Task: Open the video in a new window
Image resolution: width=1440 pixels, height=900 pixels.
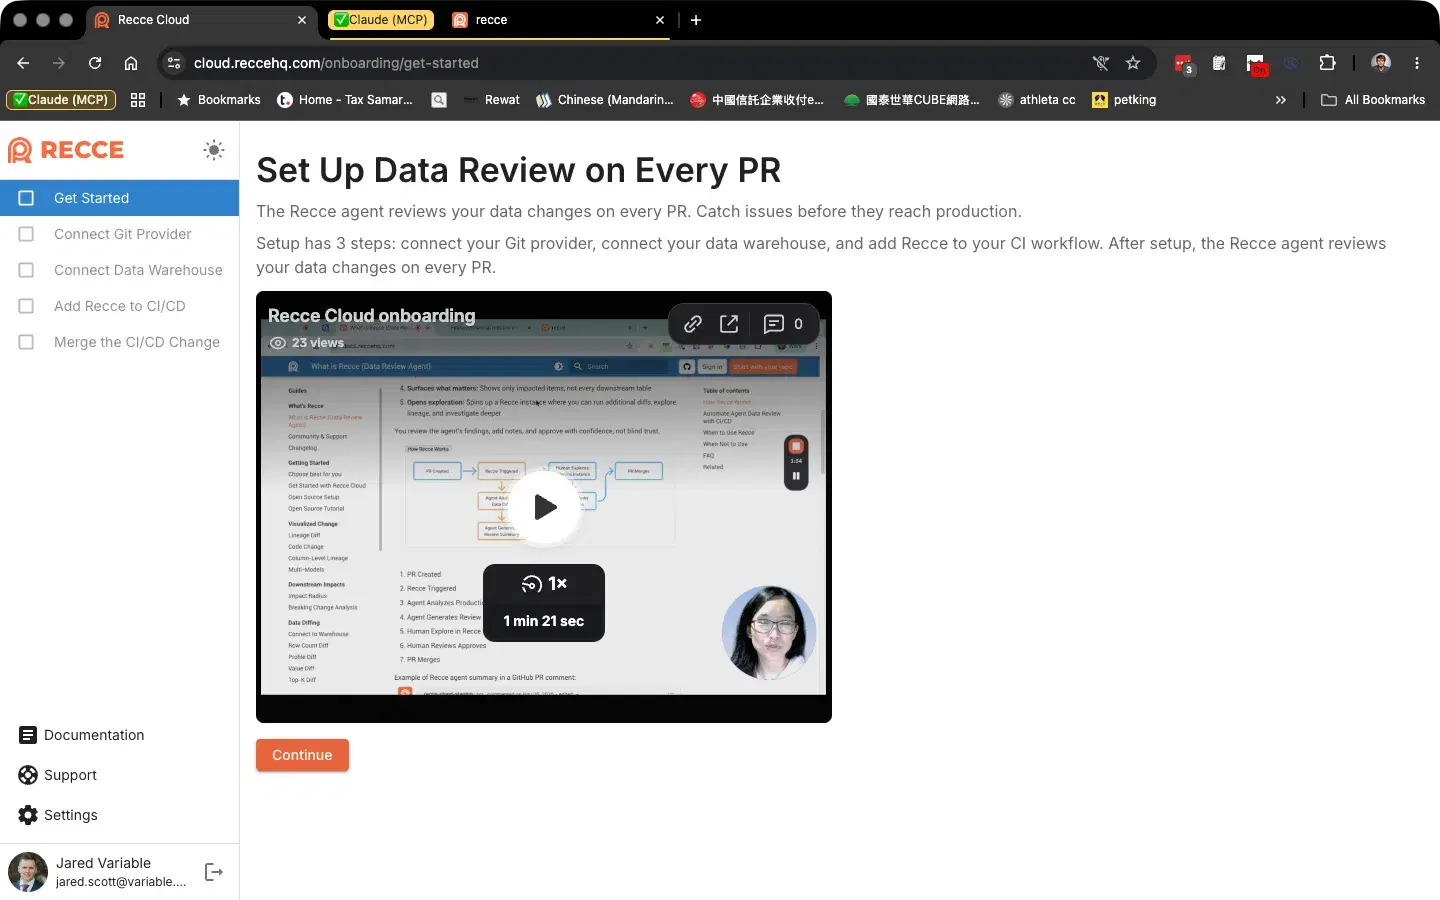Action: pos(729,324)
